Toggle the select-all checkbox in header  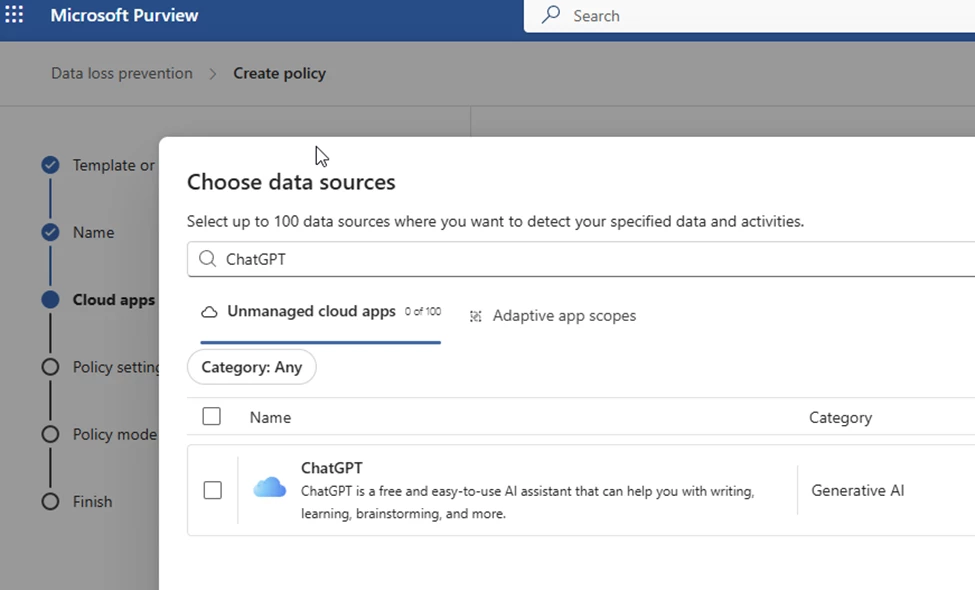[212, 417]
